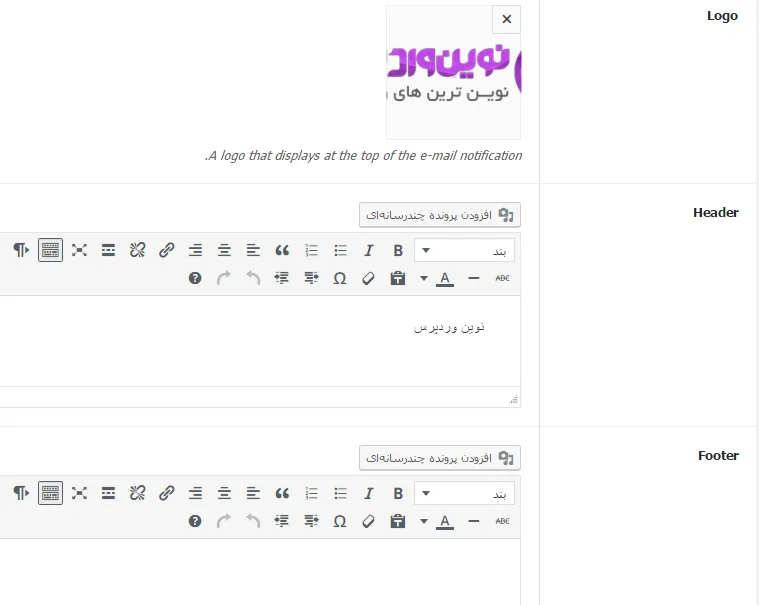This screenshot has height=605, width=759.
Task: Enter distraction-free mode in Header editor
Action: 79,250
